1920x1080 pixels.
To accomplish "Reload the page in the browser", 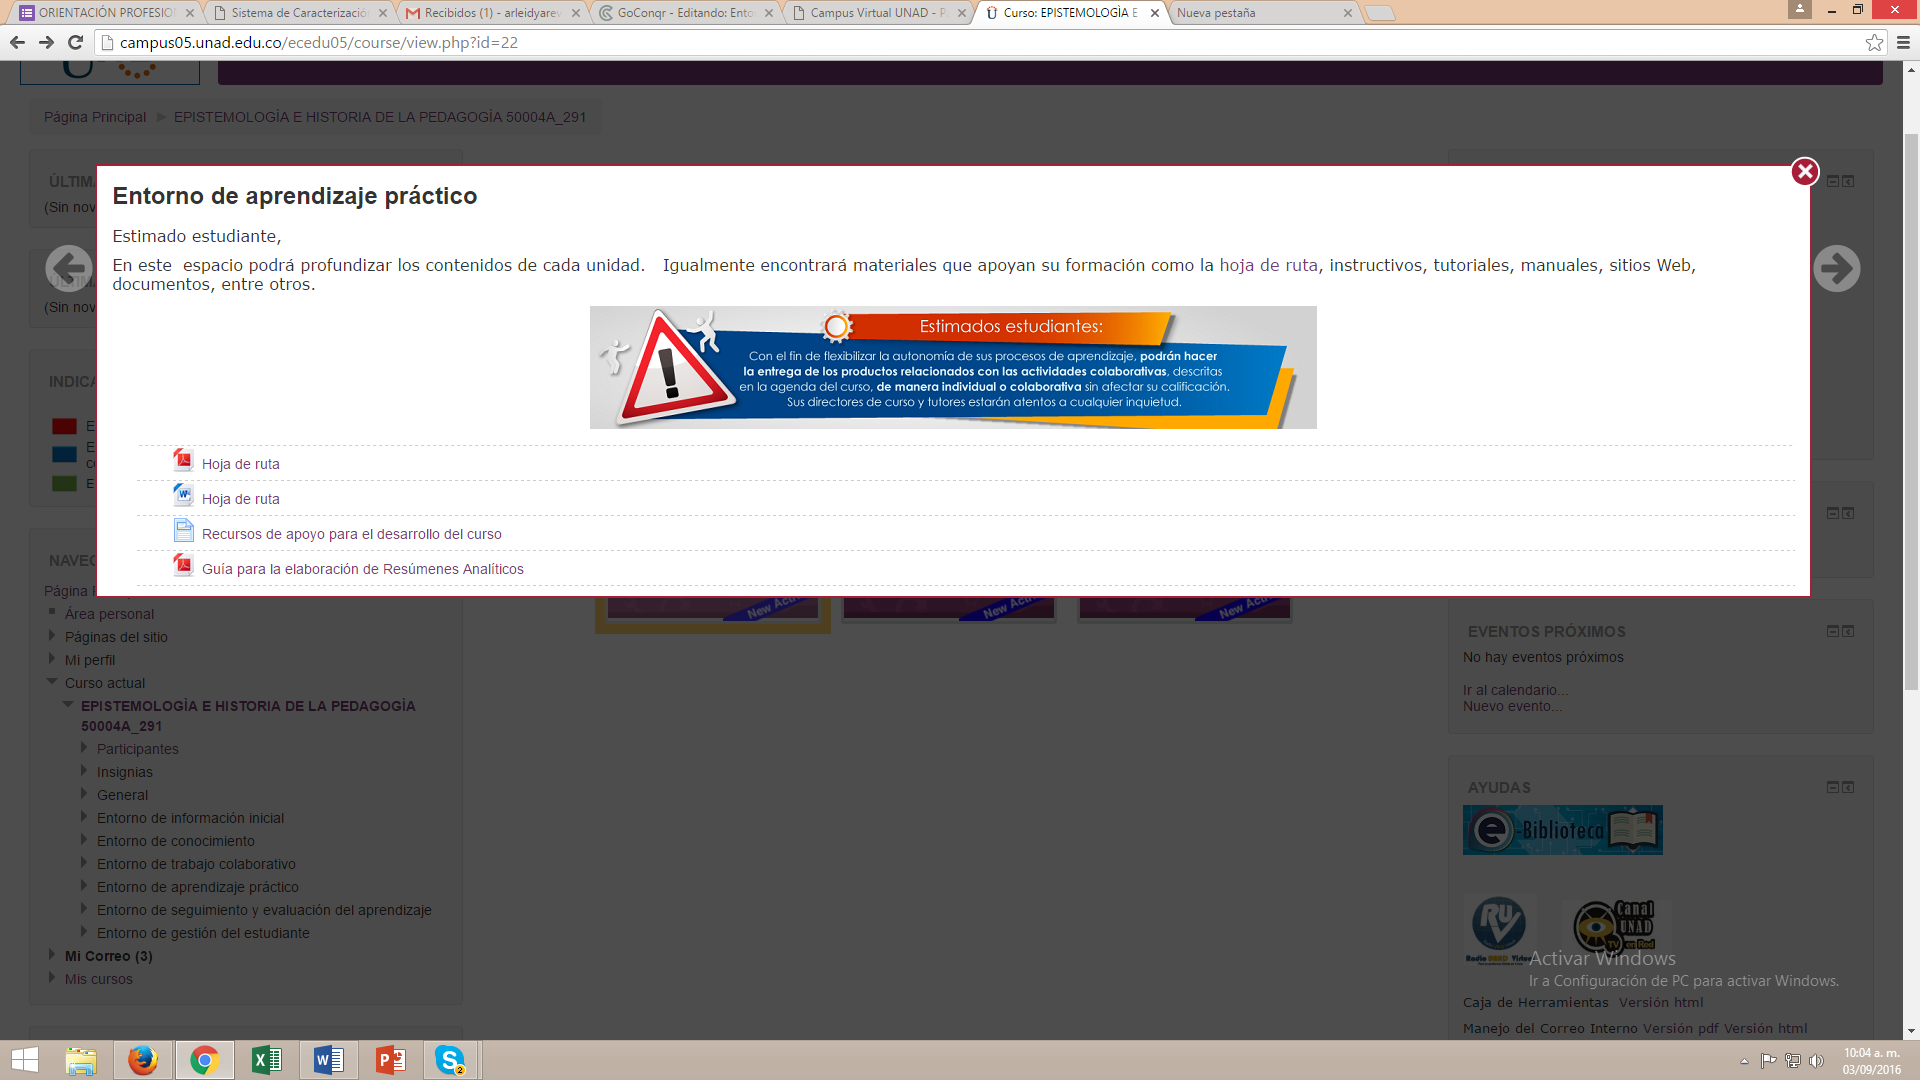I will coord(75,42).
